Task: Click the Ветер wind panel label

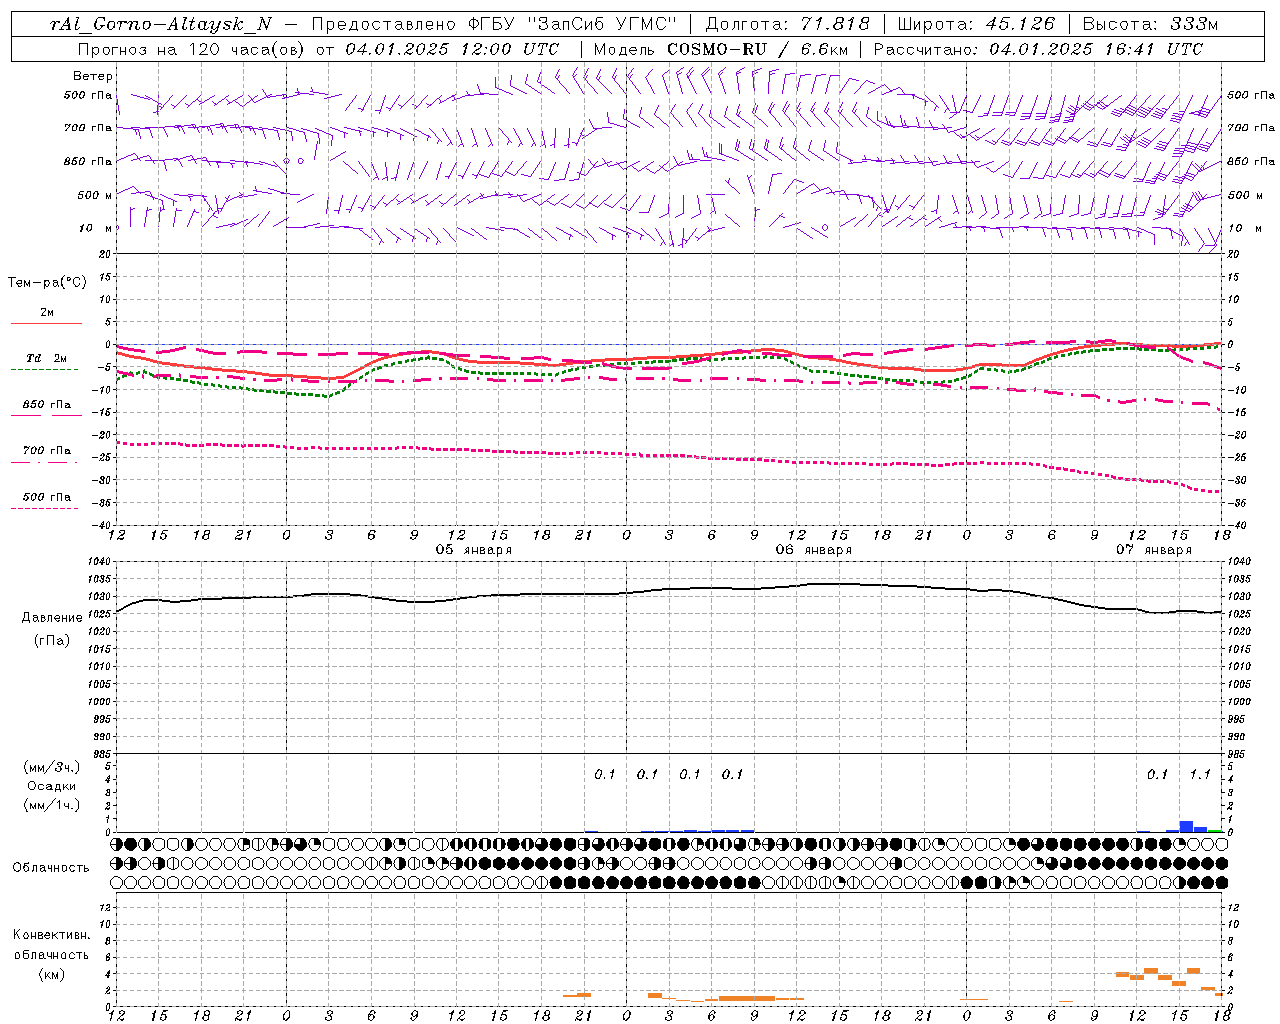Action: click(x=93, y=76)
